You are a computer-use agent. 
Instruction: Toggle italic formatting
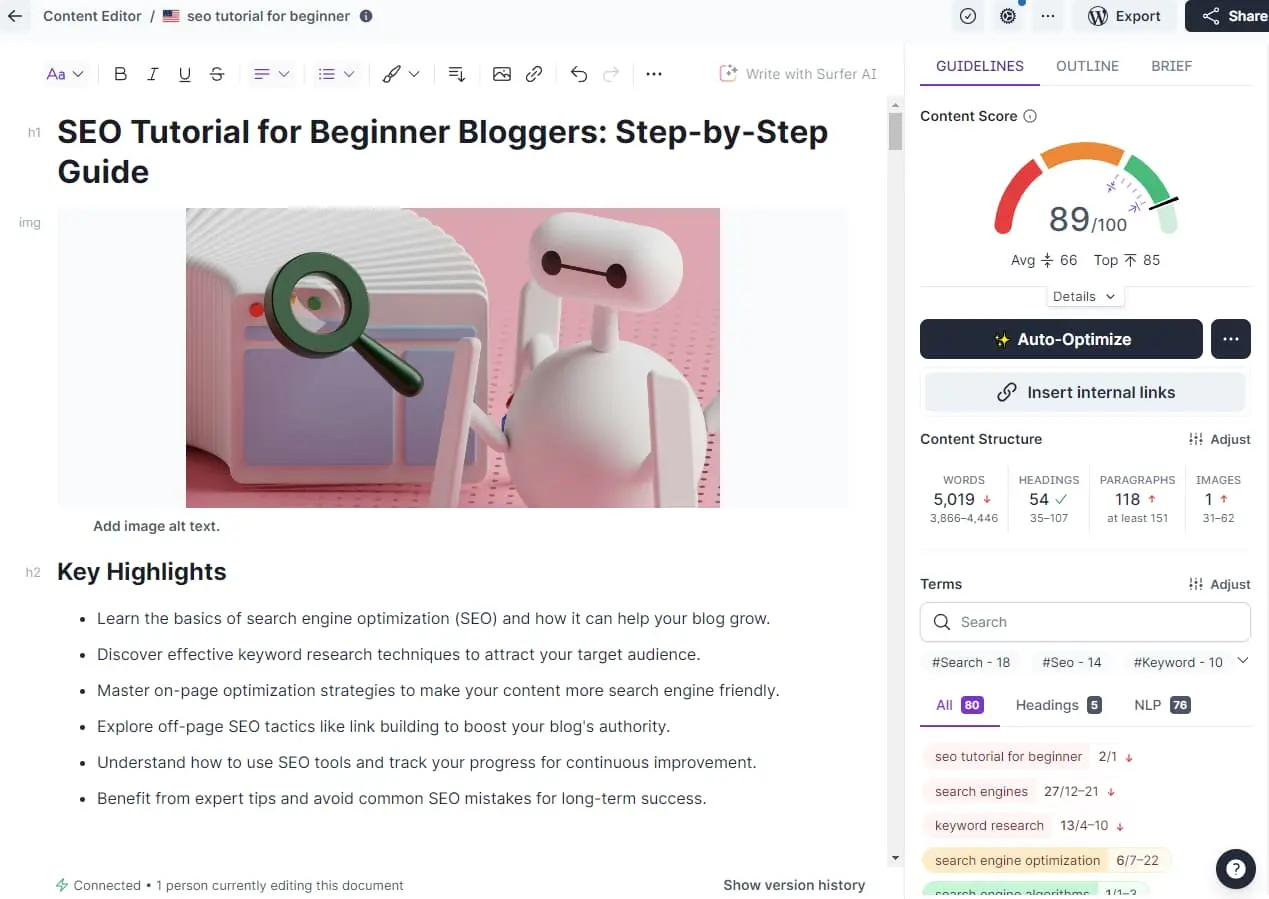point(152,74)
